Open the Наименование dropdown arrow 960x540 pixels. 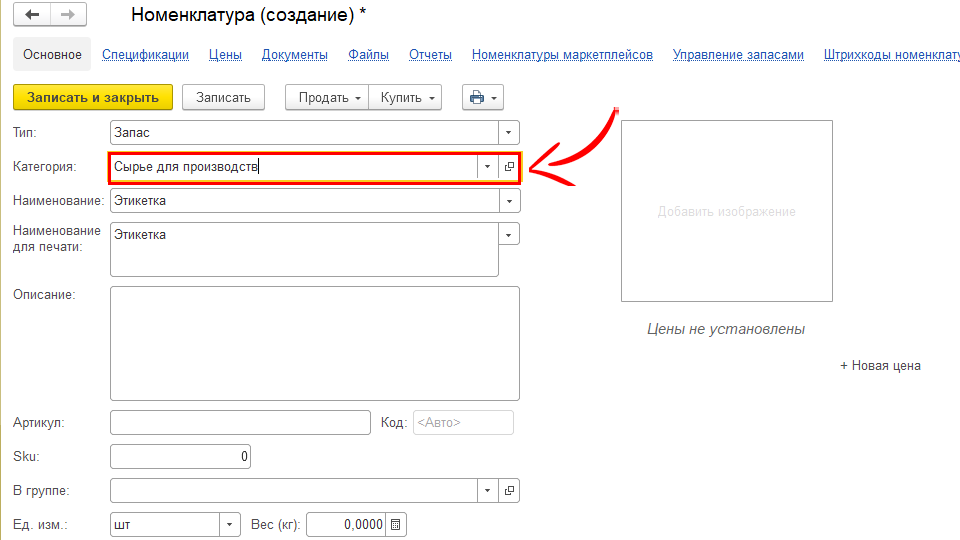(x=509, y=201)
